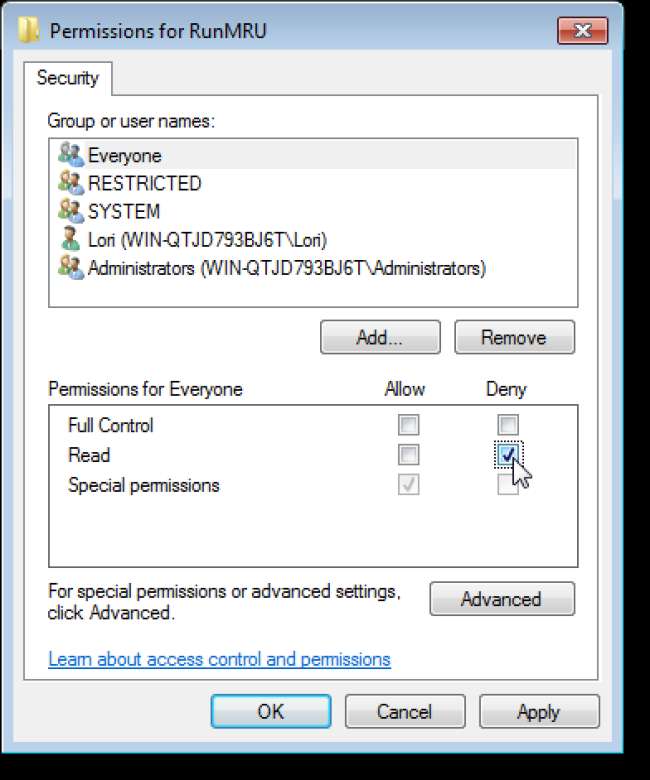Click the Lori user icon
The width and height of the screenshot is (650, 780).
tap(70, 240)
